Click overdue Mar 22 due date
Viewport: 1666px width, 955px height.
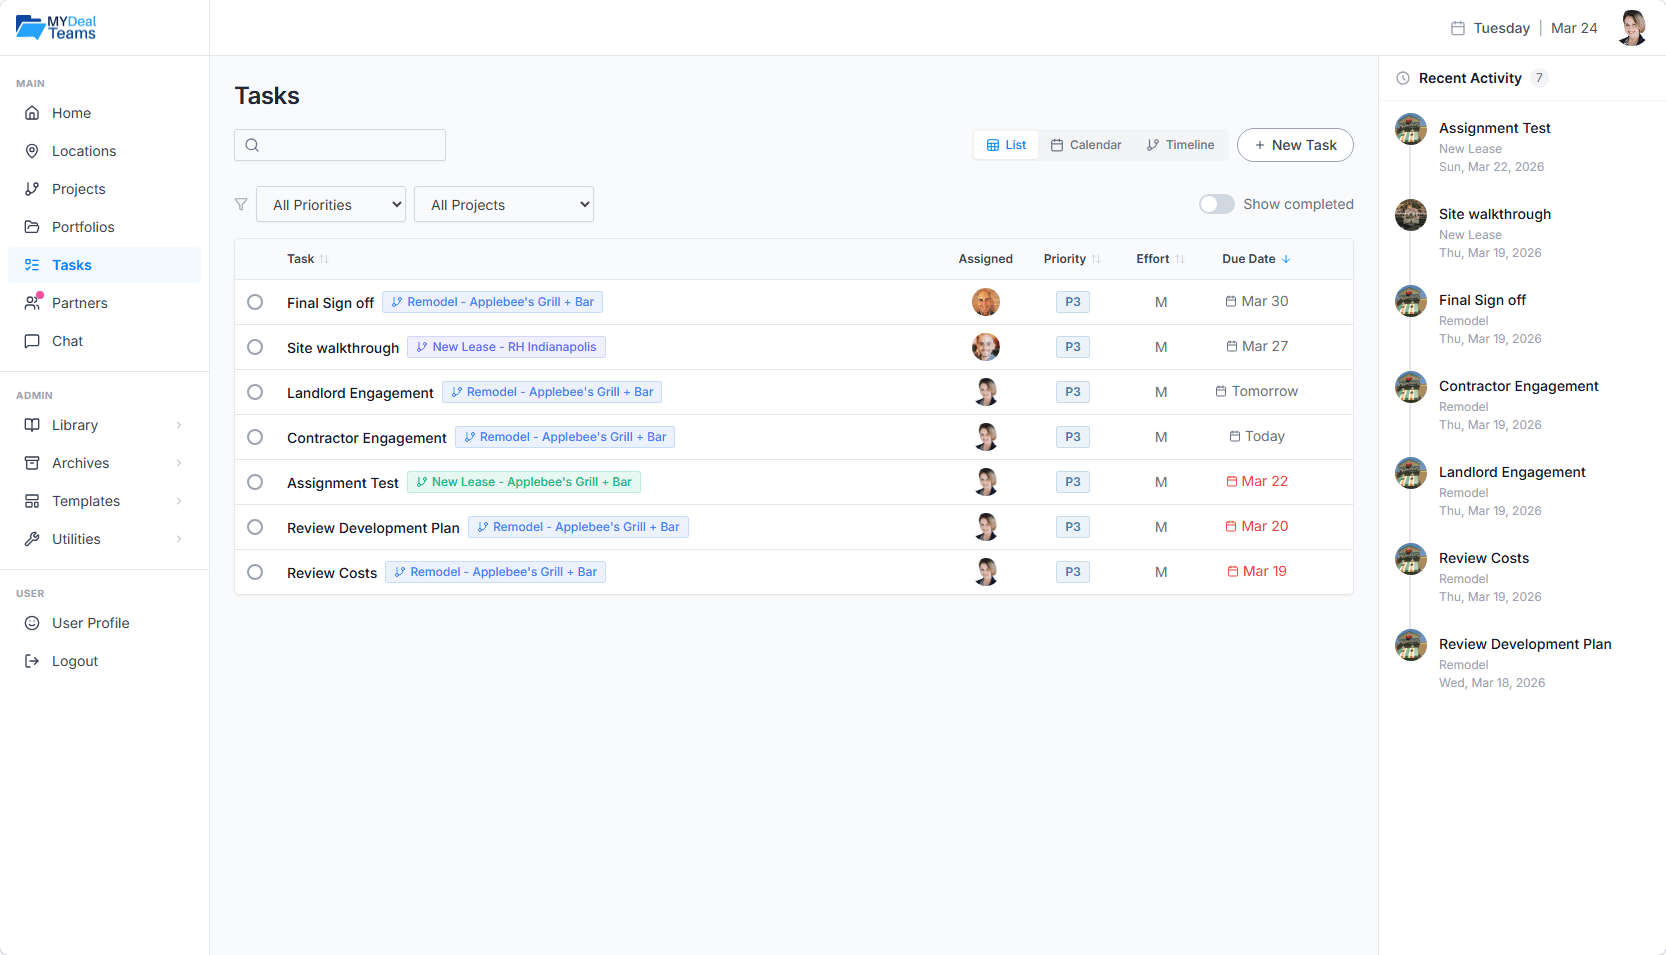click(x=1257, y=481)
